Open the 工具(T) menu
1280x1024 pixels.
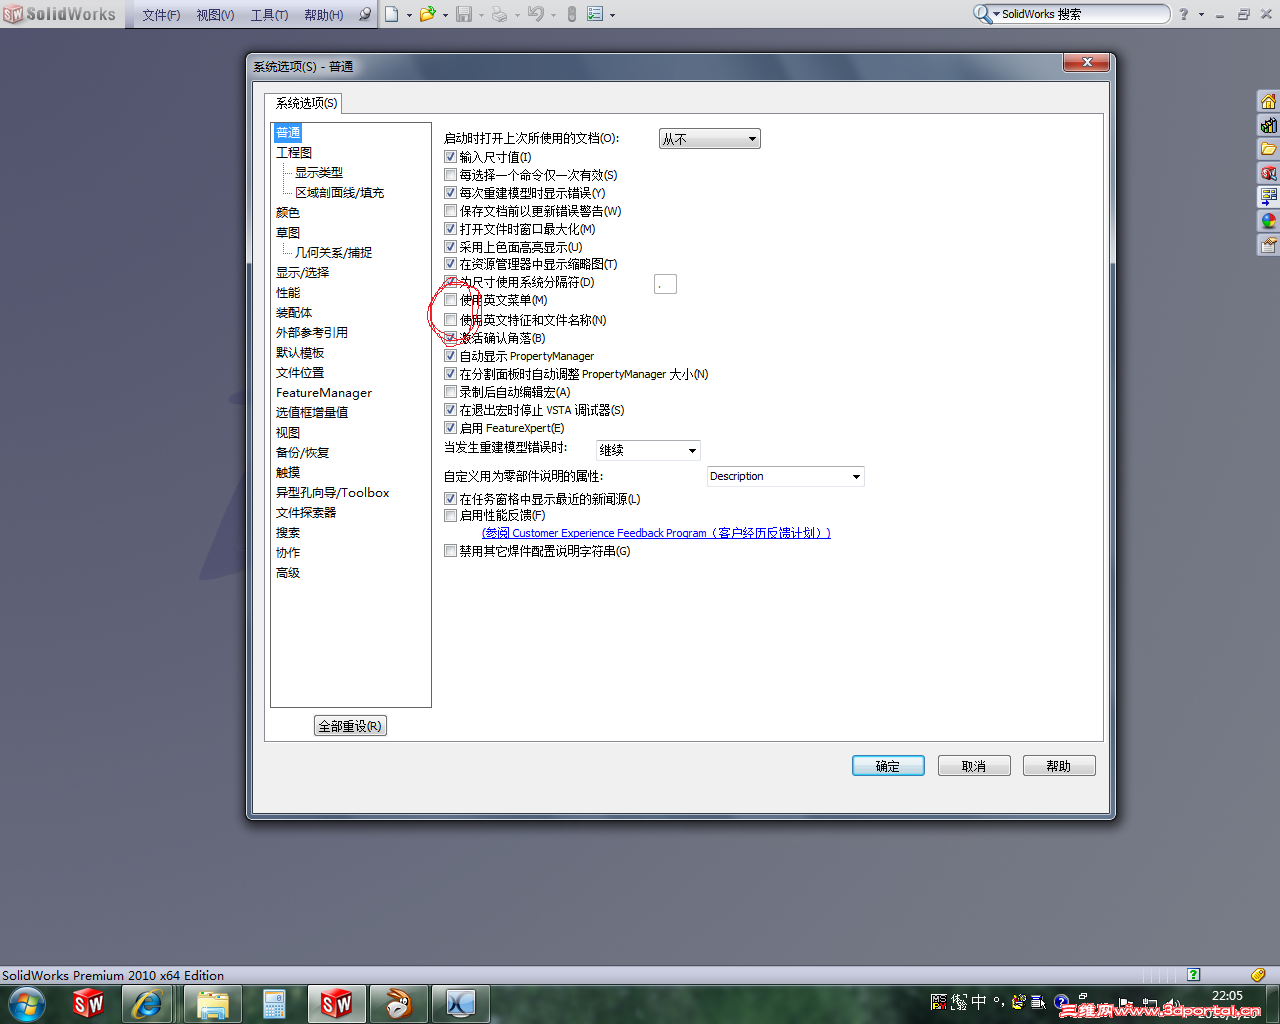pyautogui.click(x=269, y=15)
